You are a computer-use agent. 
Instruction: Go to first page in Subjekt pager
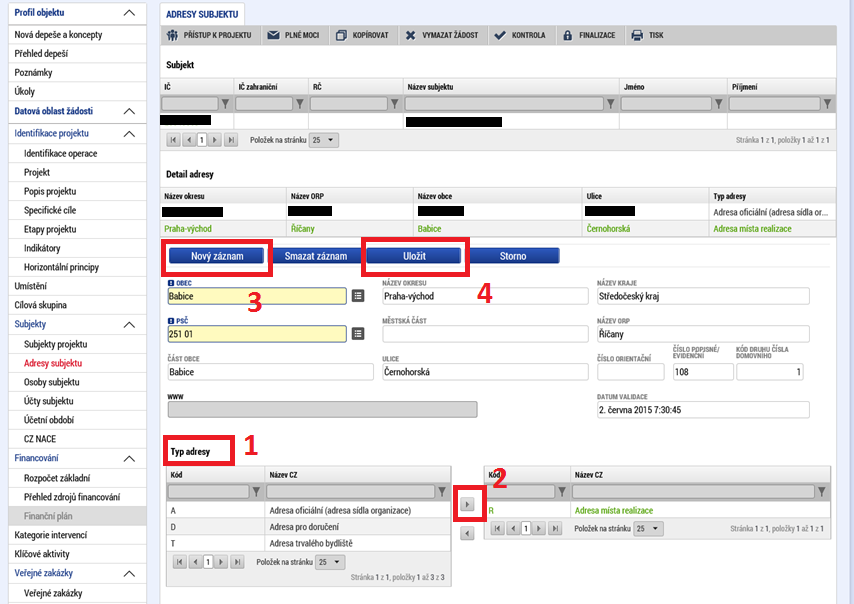173,140
